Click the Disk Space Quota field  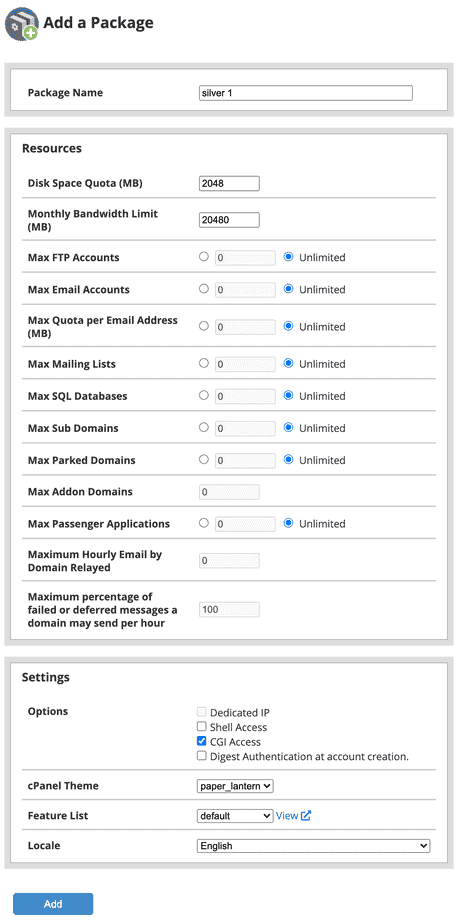229,184
